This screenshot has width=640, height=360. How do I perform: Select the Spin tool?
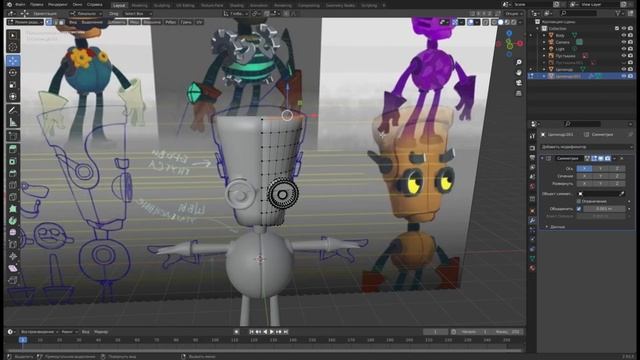click(x=13, y=221)
